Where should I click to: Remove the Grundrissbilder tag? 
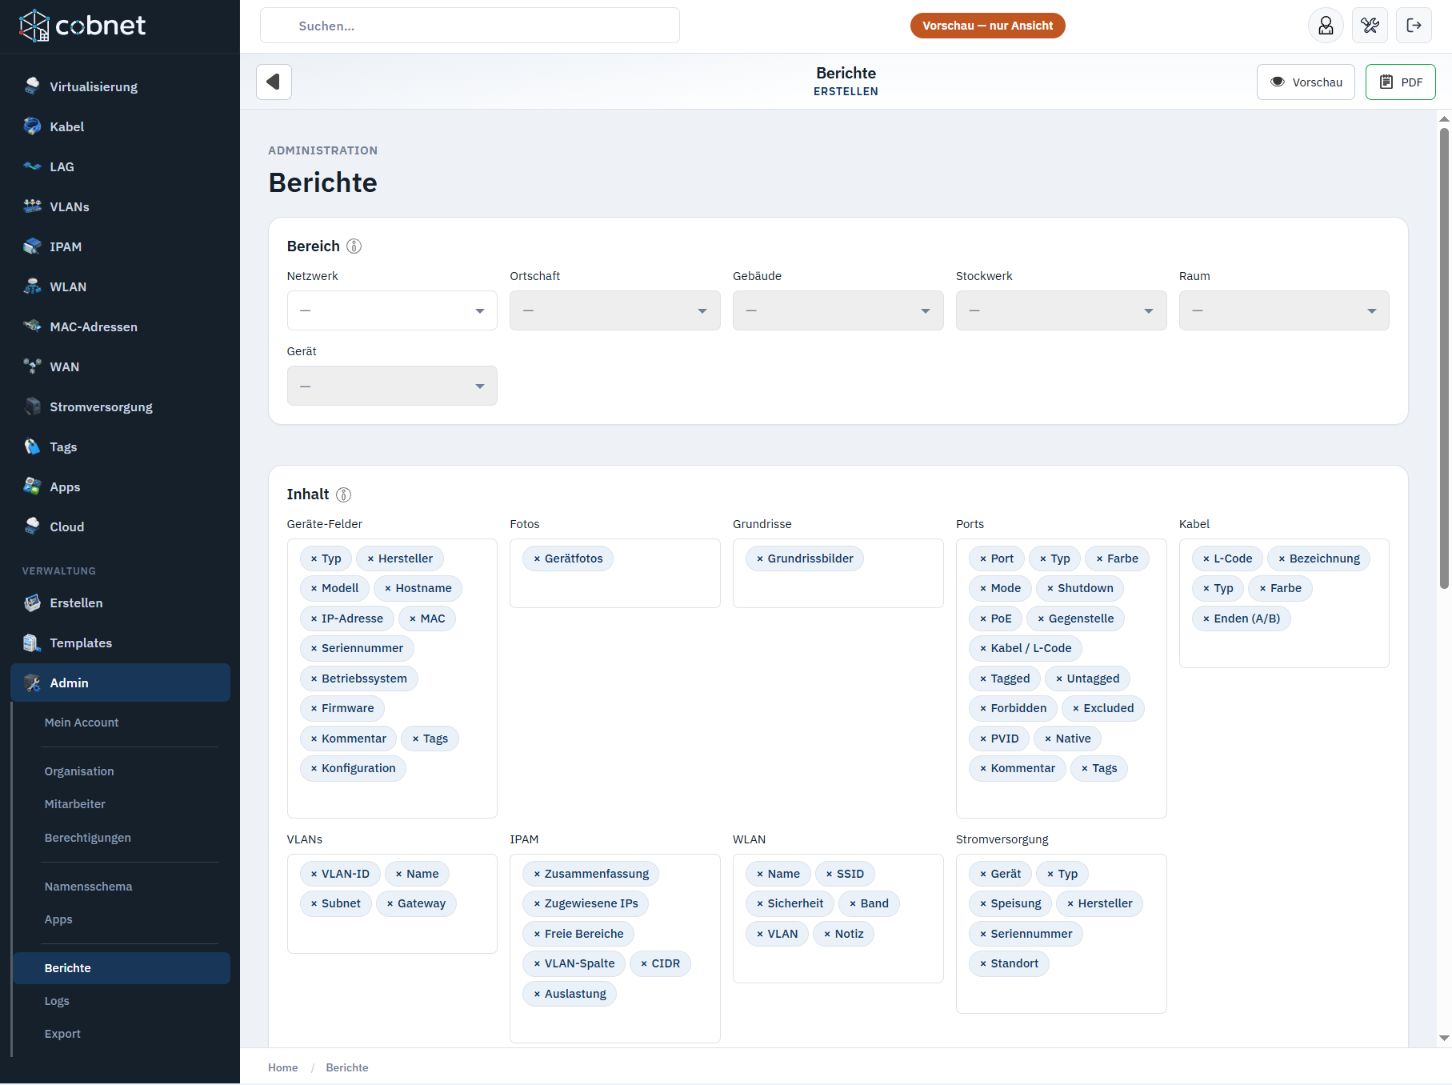[x=760, y=559]
